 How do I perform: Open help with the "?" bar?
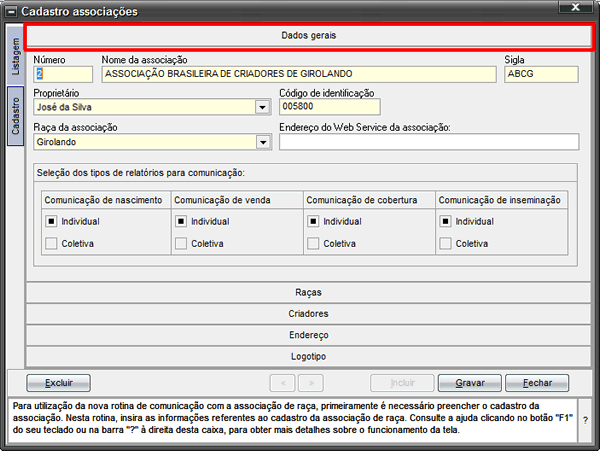585,420
